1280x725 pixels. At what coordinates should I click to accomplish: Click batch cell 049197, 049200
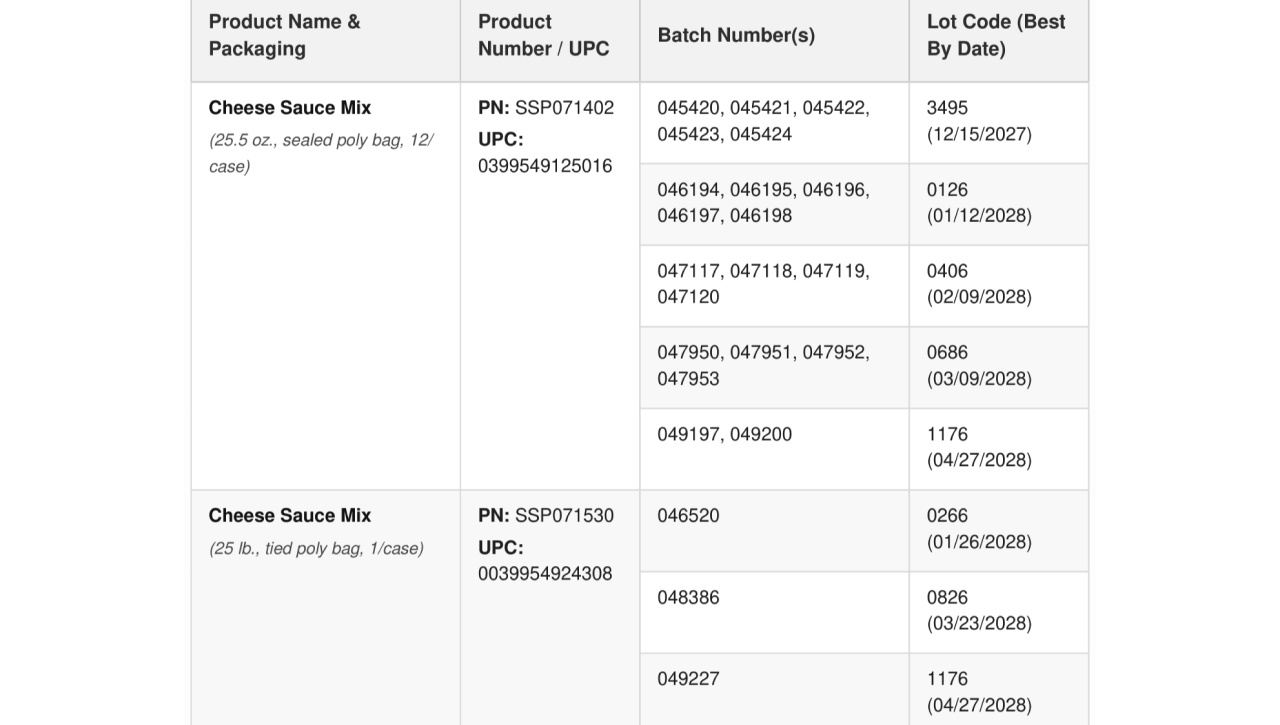pos(774,449)
